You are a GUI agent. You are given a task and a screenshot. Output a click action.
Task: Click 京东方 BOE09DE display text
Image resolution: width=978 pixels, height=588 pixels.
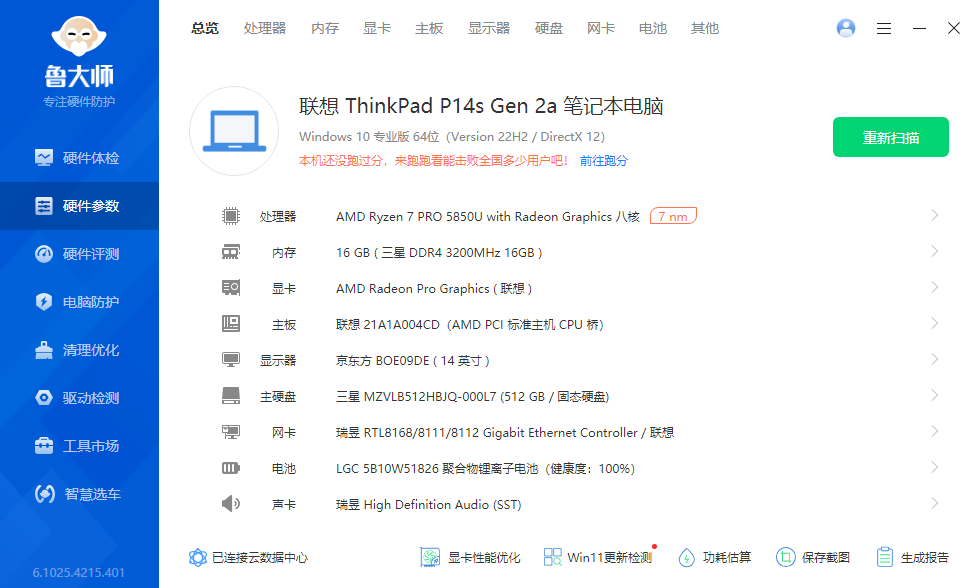click(412, 360)
